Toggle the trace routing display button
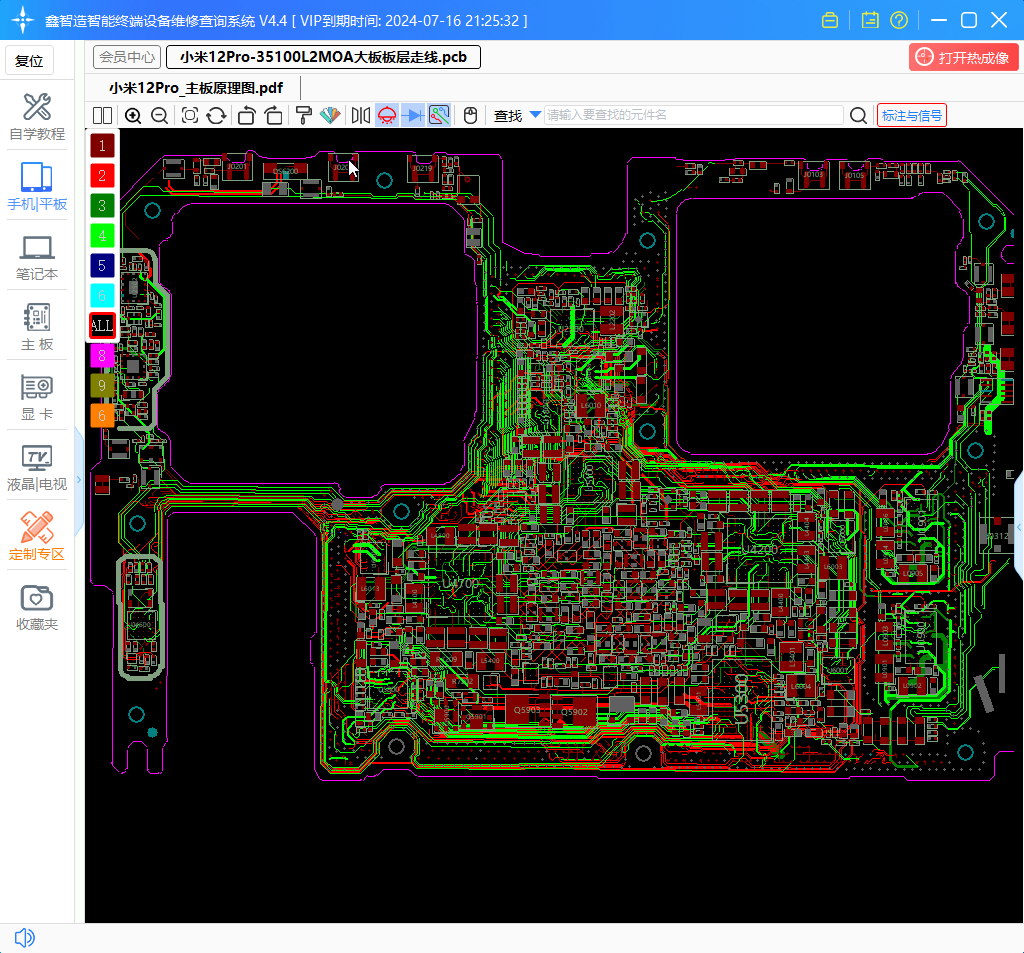This screenshot has height=953, width=1024. coord(439,116)
